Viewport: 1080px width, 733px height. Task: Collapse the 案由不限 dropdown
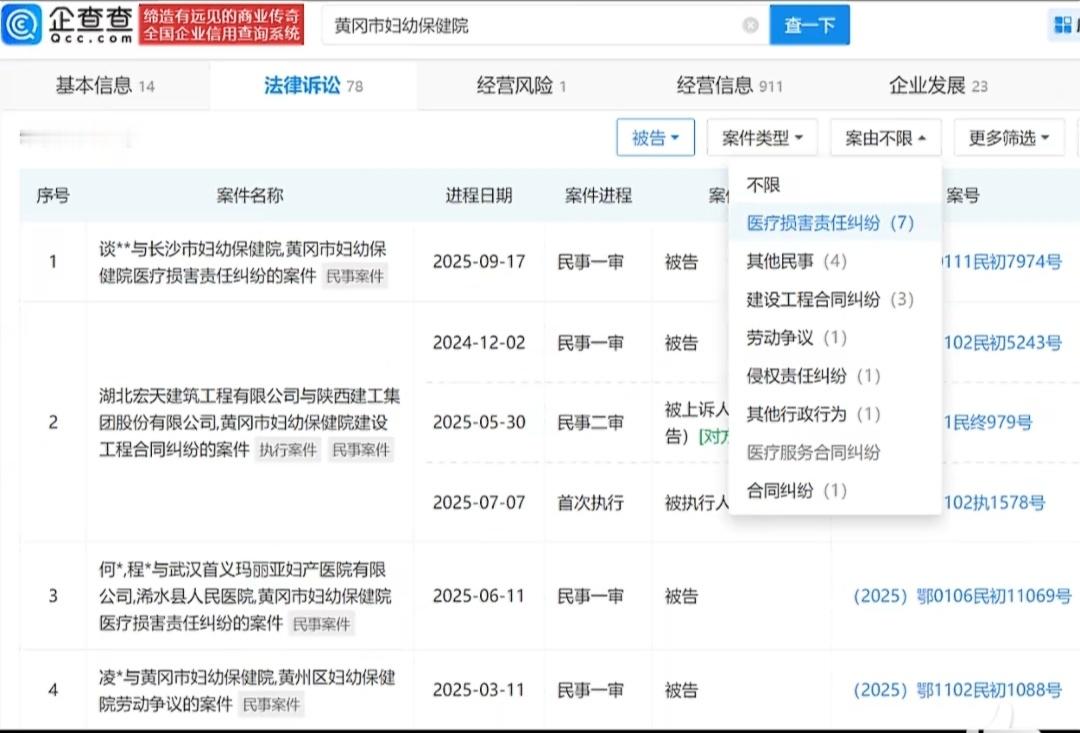(884, 138)
